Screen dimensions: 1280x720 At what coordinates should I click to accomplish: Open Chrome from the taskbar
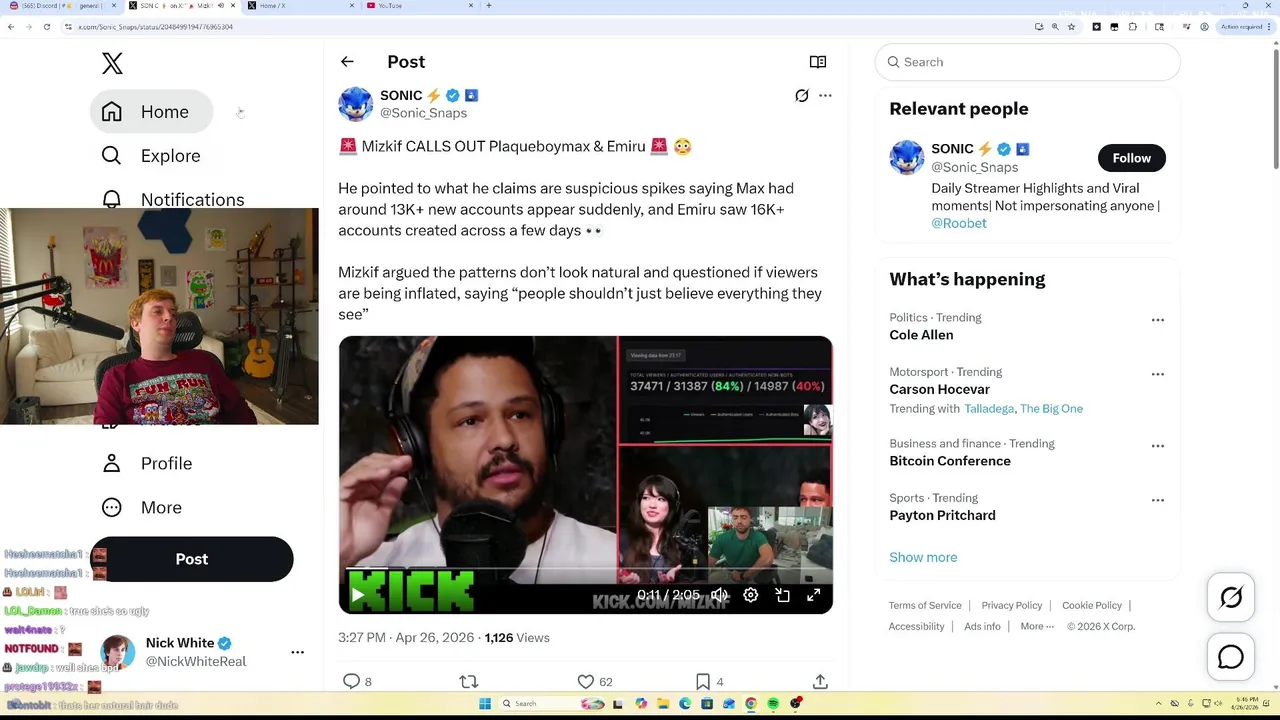point(751,704)
